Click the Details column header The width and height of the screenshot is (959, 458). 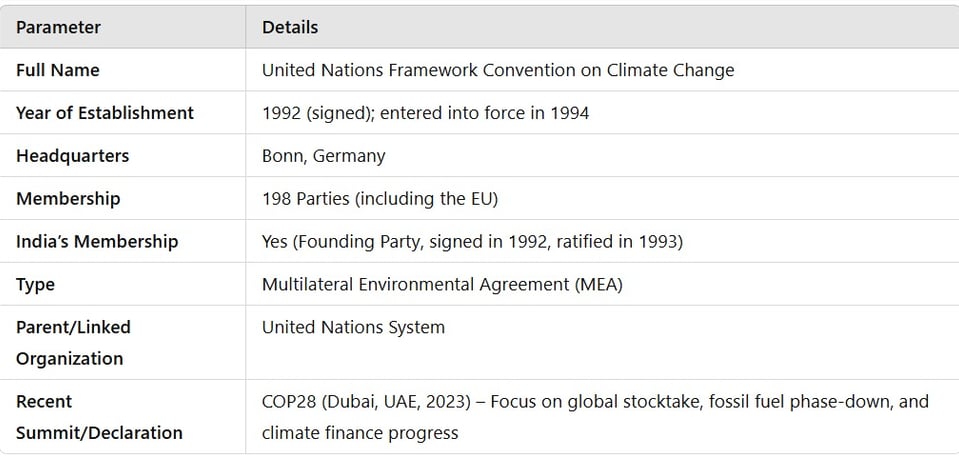pos(290,28)
